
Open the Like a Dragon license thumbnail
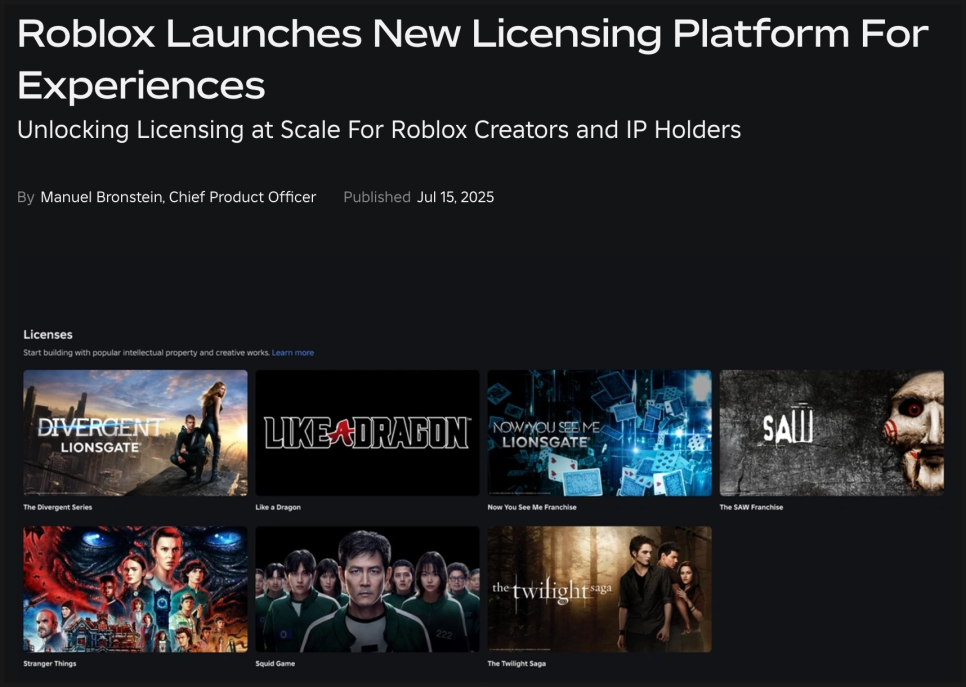tap(367, 433)
